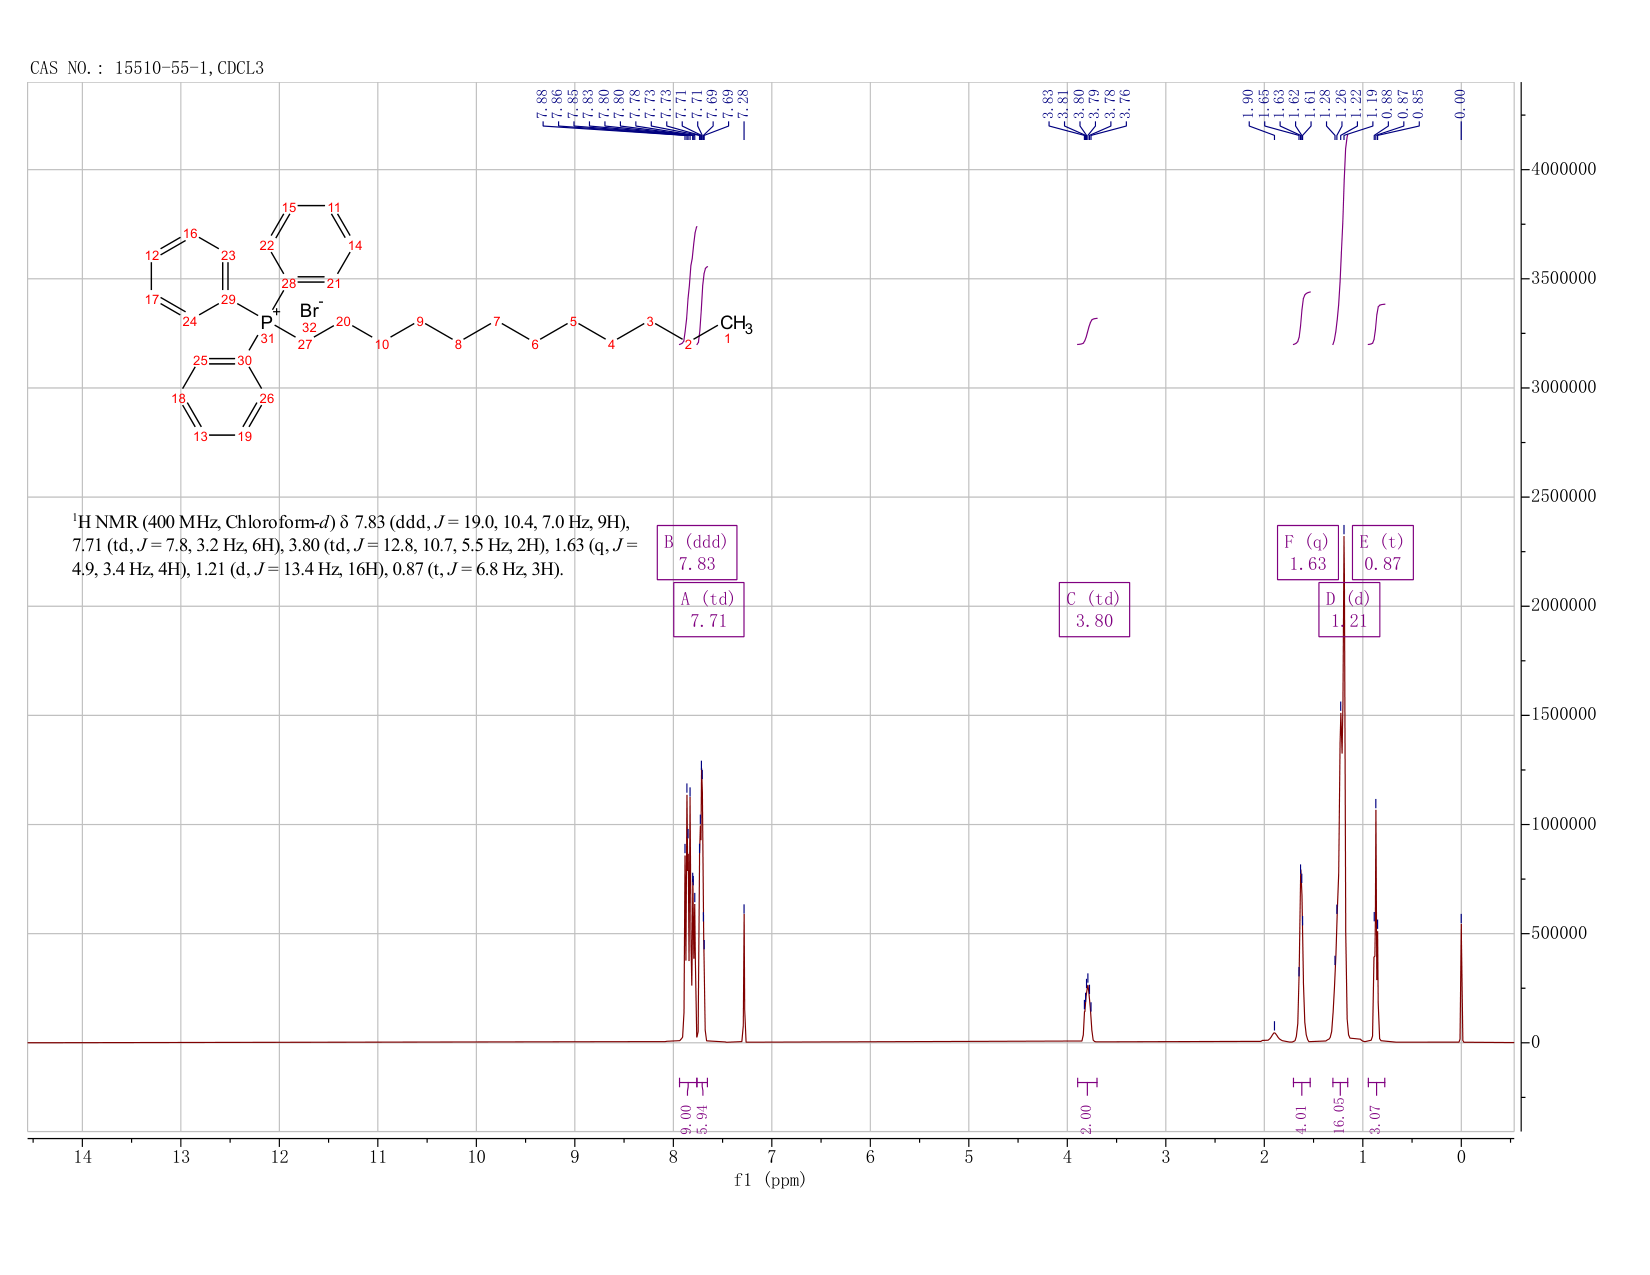The image size is (1650, 1275).
Task: Click the 1.90 peak label at top
Action: coord(1248,103)
